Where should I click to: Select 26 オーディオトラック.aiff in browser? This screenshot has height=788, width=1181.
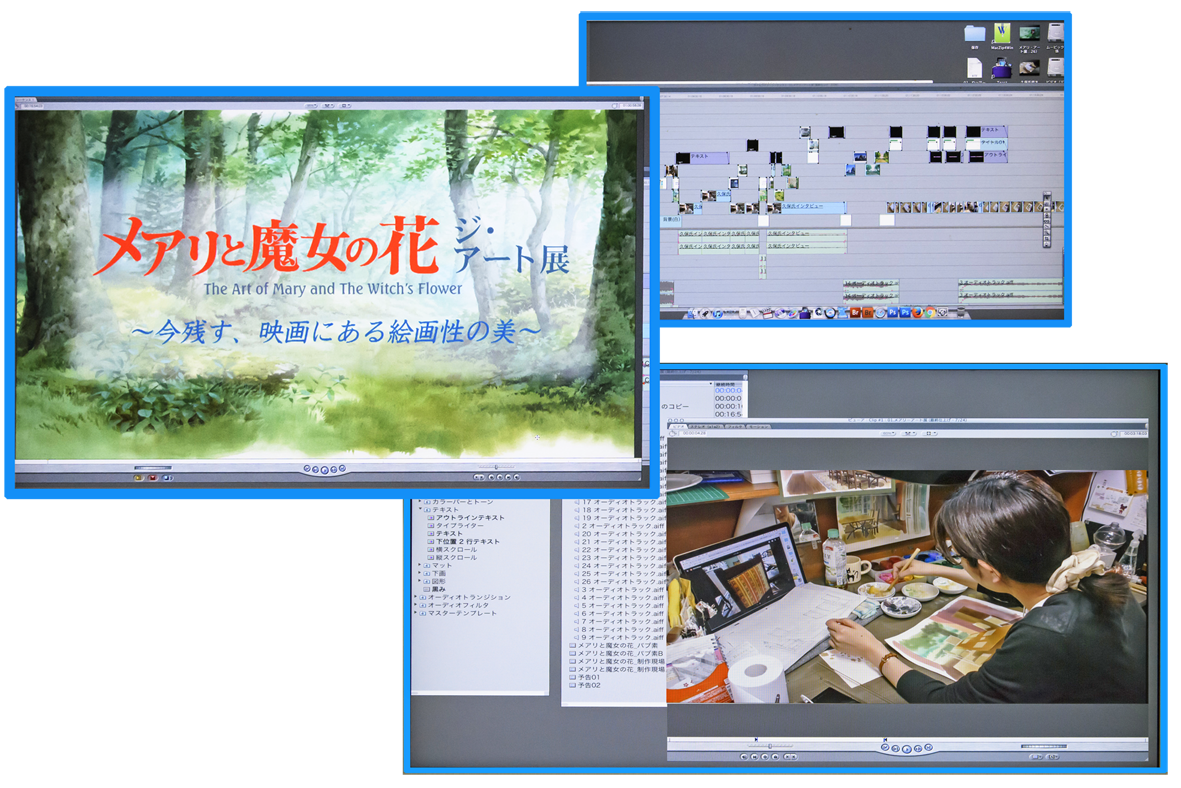tap(619, 582)
